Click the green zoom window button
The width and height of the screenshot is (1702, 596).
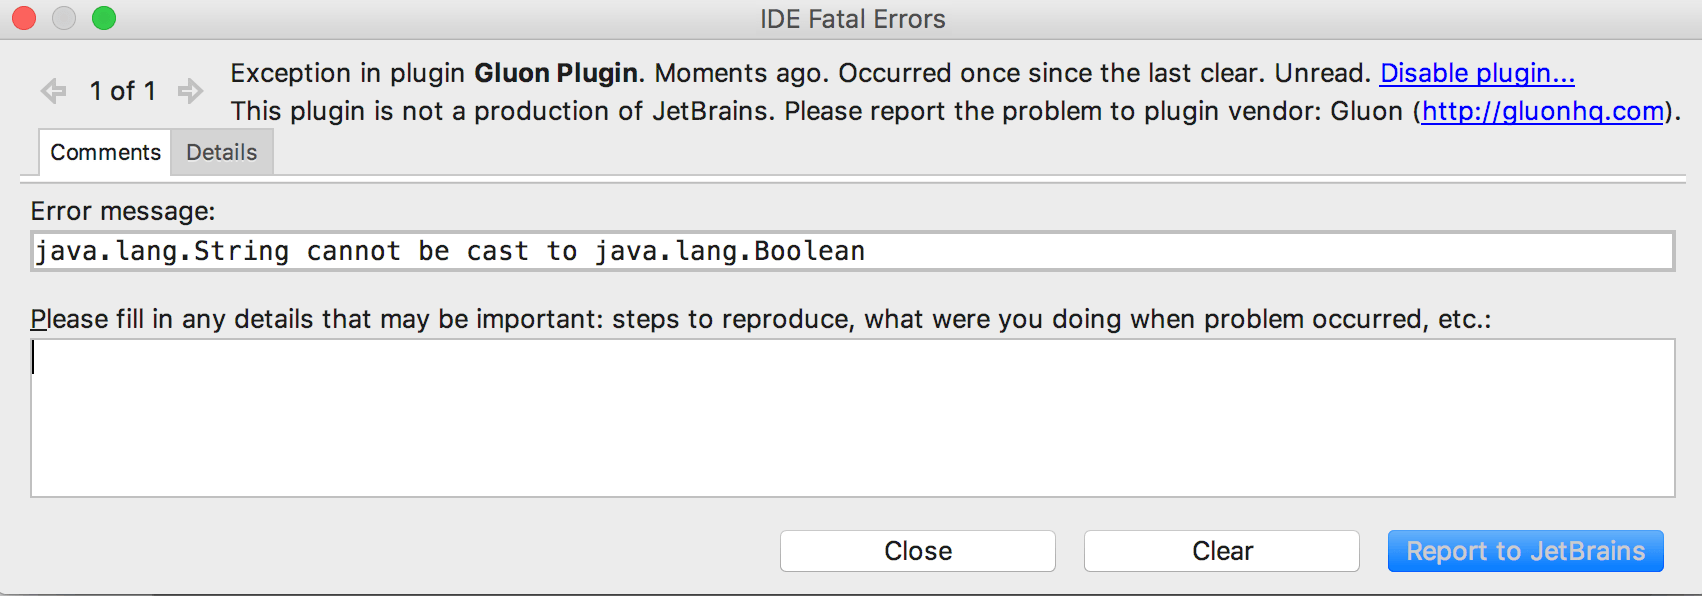coord(104,18)
